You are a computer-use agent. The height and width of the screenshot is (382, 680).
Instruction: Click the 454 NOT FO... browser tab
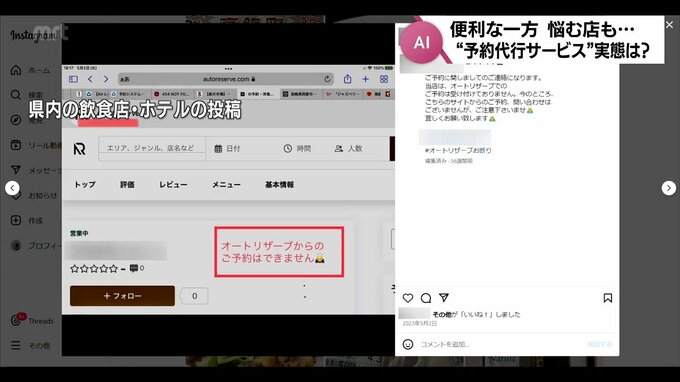pyautogui.click(x=172, y=94)
